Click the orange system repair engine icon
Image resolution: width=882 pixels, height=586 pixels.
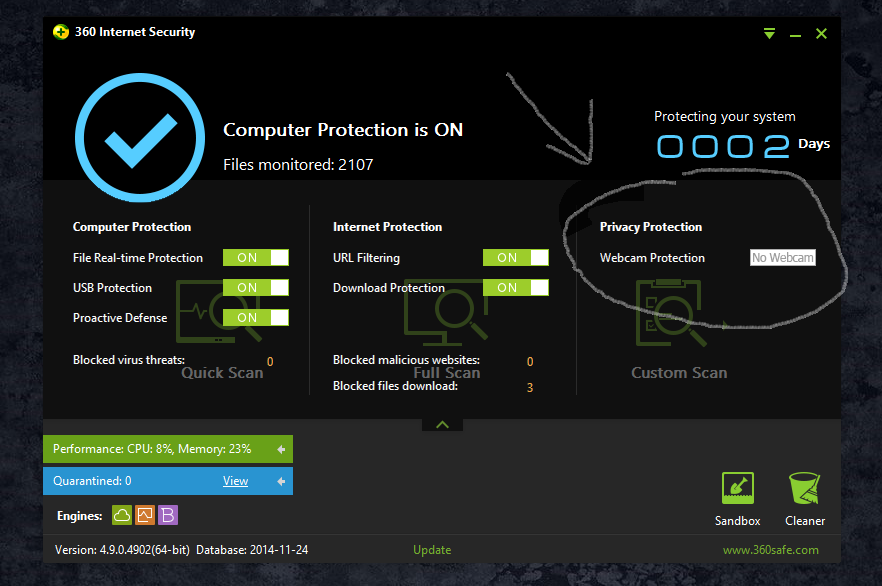tap(145, 515)
